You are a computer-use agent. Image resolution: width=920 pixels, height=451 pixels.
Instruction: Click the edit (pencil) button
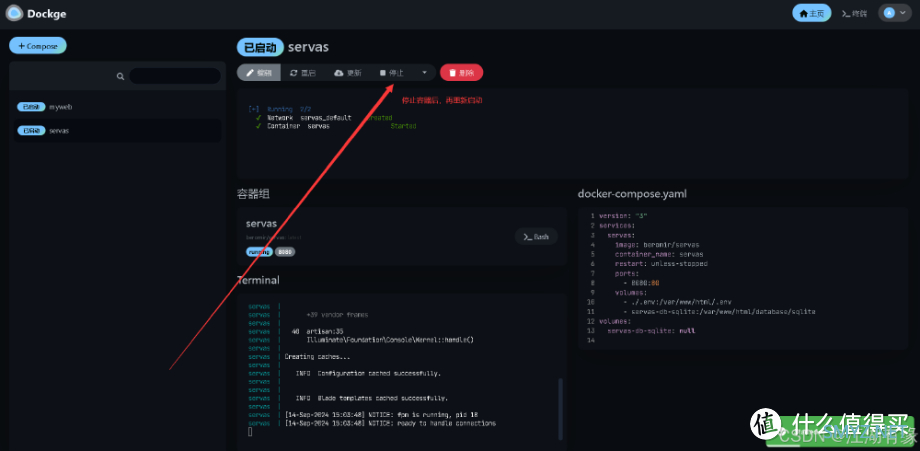pos(259,73)
